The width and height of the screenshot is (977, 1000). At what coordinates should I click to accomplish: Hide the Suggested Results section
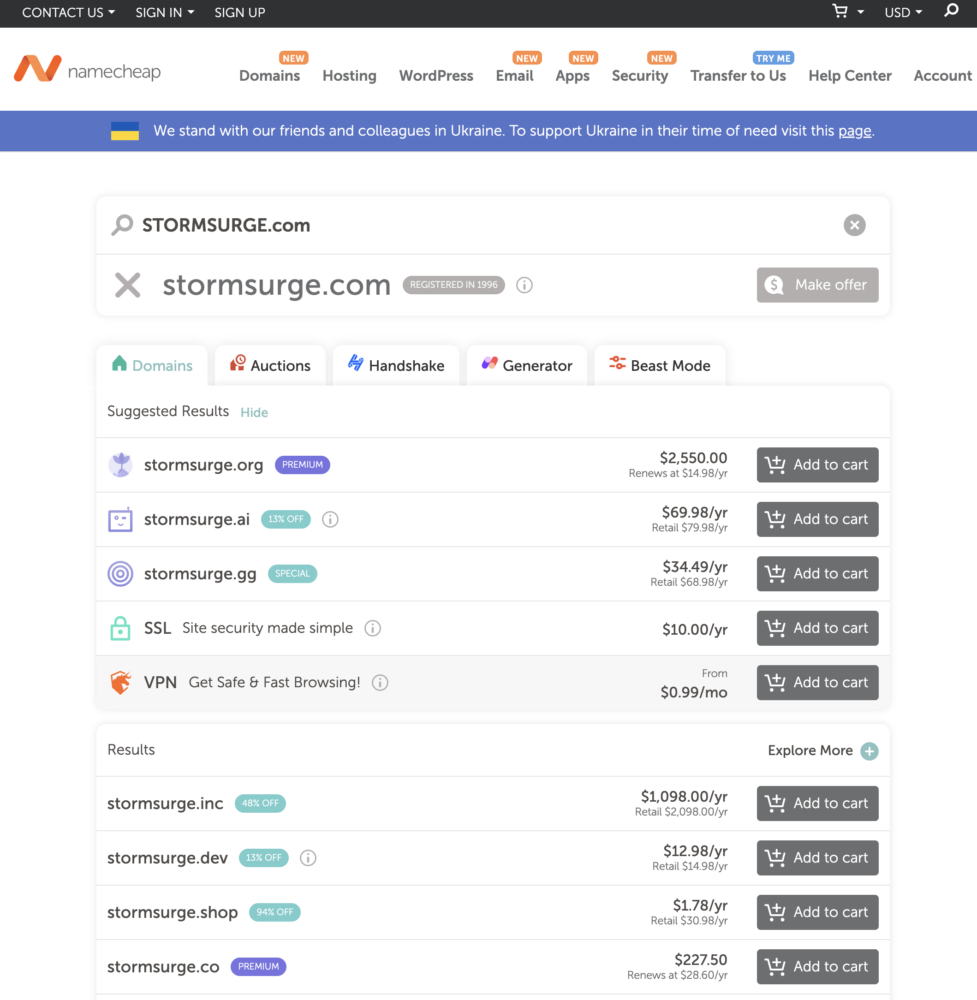[254, 412]
